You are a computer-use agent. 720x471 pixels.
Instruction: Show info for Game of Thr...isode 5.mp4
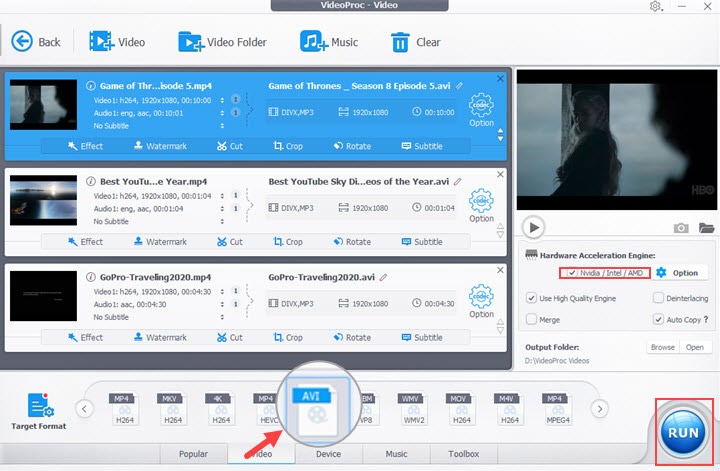91,86
